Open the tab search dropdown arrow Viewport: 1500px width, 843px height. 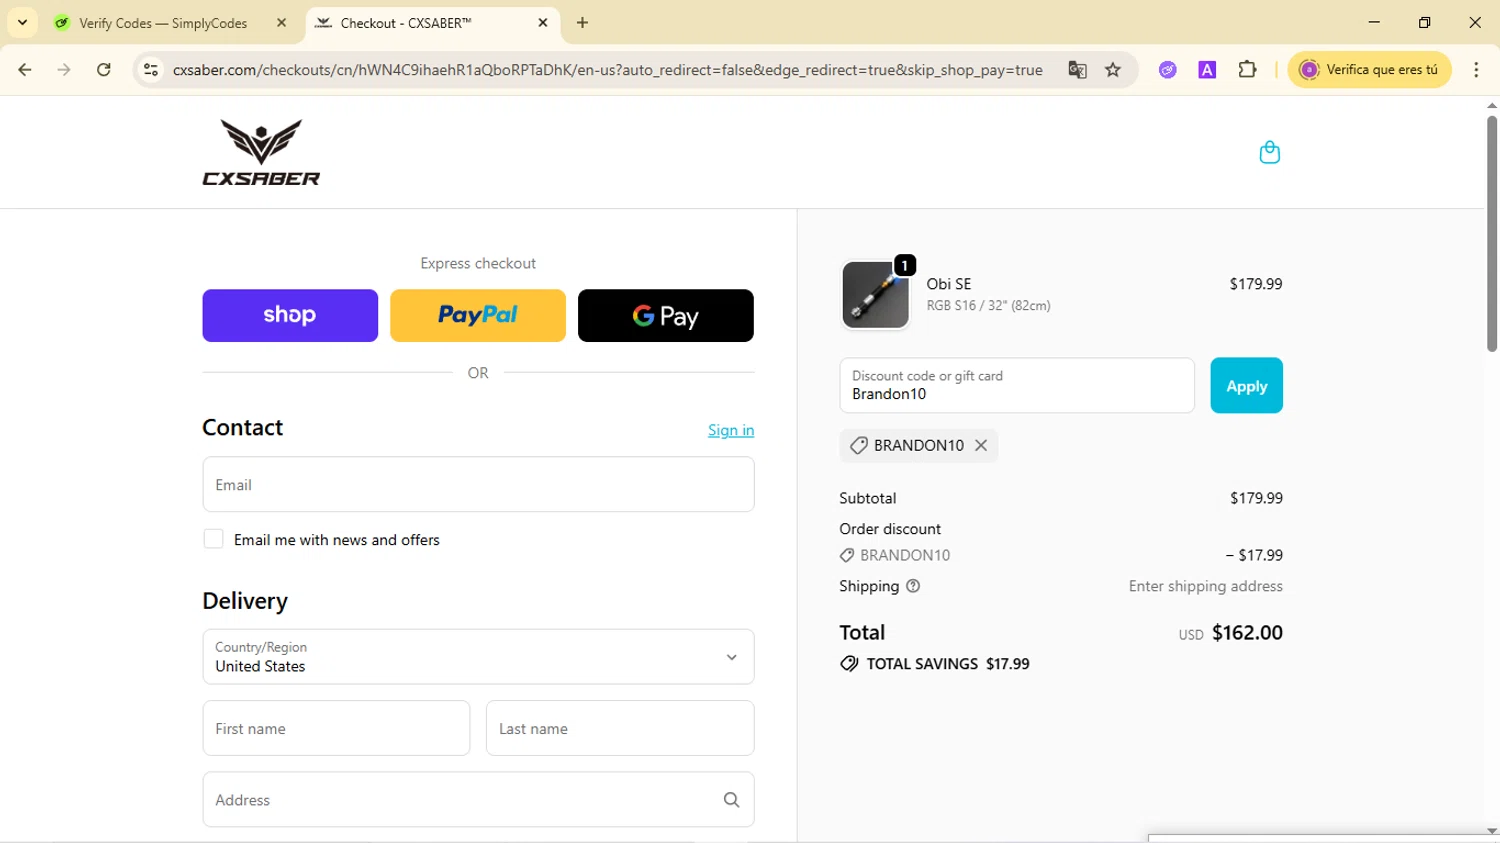pyautogui.click(x=22, y=23)
